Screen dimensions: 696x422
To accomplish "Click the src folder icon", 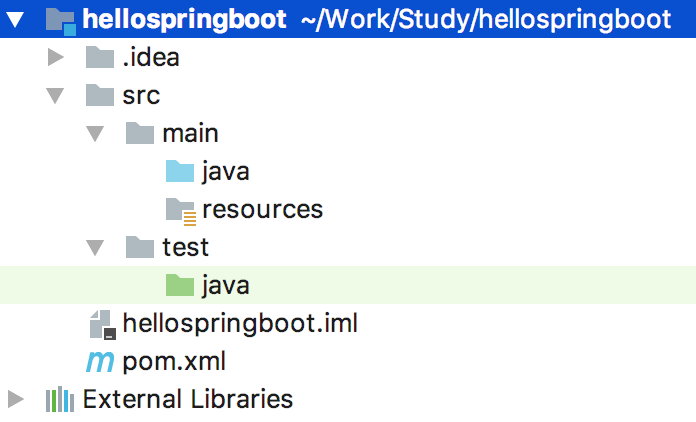I will (x=100, y=95).
